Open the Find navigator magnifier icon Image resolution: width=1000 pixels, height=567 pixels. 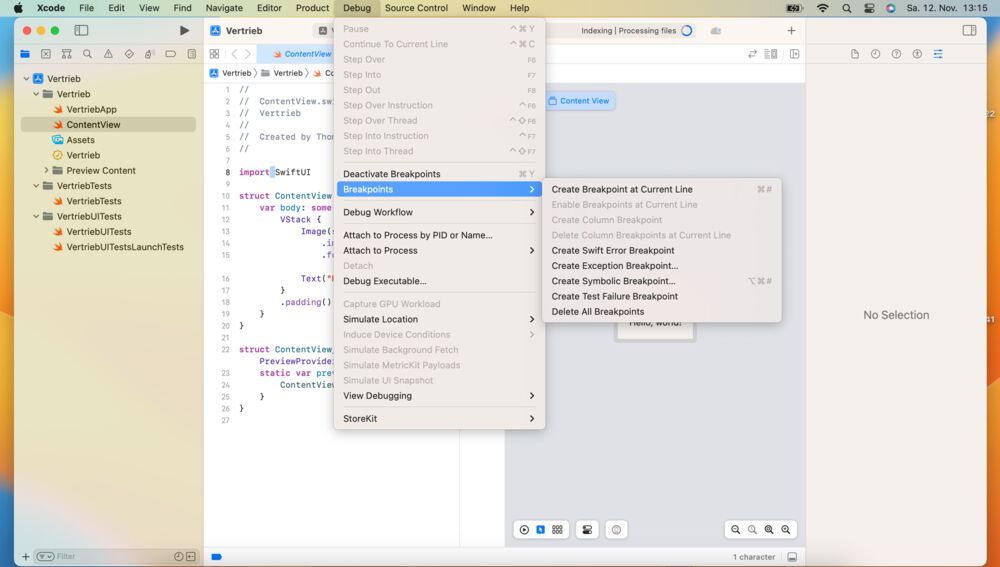click(x=87, y=54)
